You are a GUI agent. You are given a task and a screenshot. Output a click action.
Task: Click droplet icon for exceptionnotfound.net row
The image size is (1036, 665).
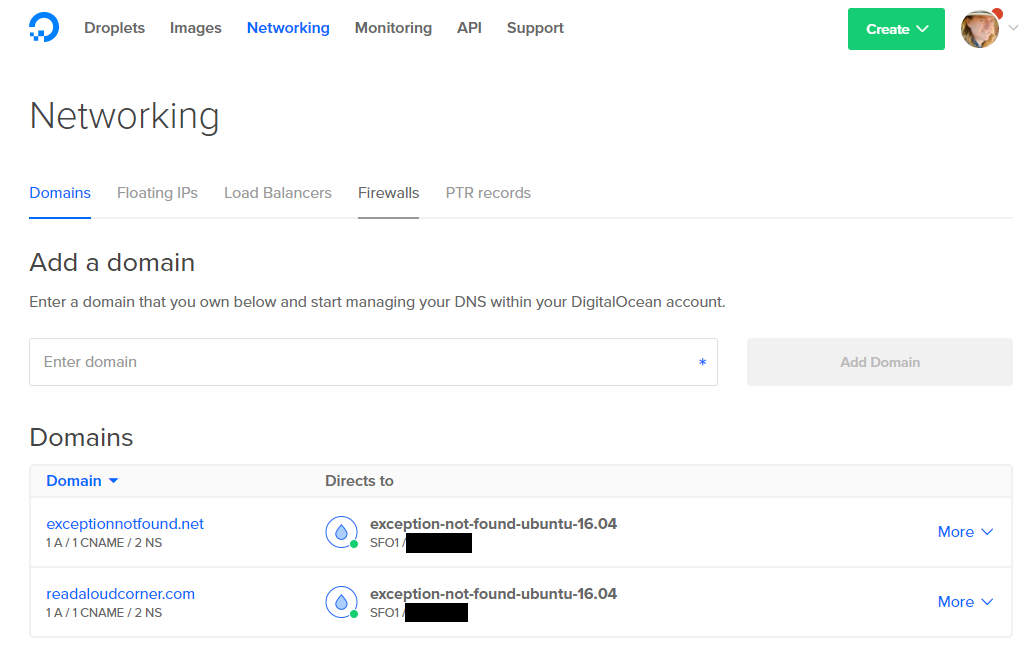pos(342,532)
